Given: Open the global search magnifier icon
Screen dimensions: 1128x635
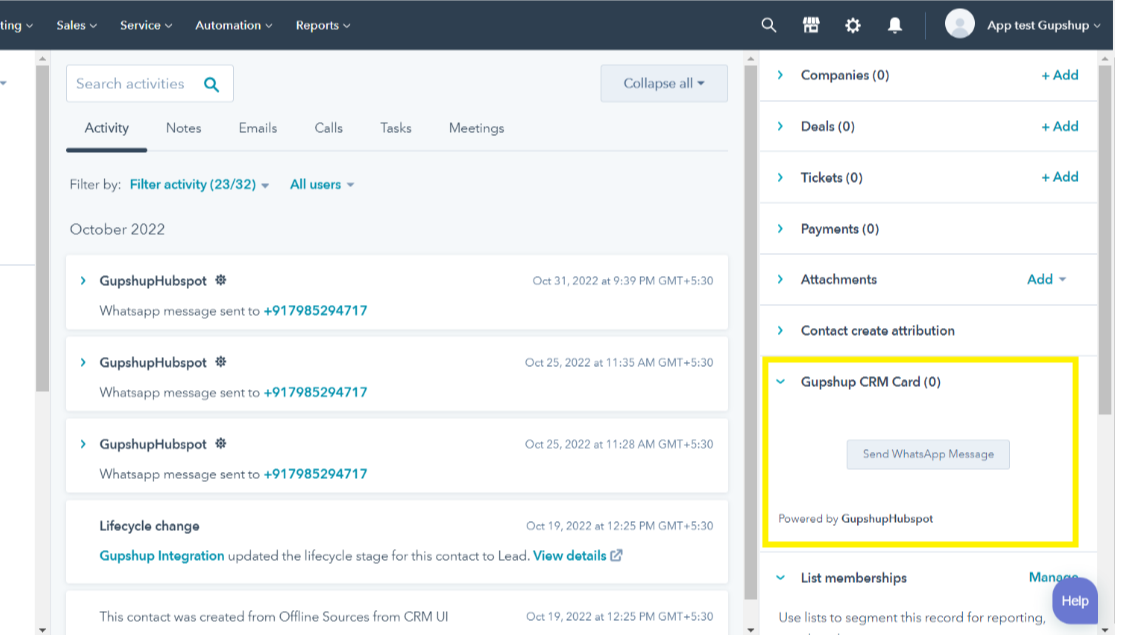Looking at the screenshot, I should coord(768,24).
